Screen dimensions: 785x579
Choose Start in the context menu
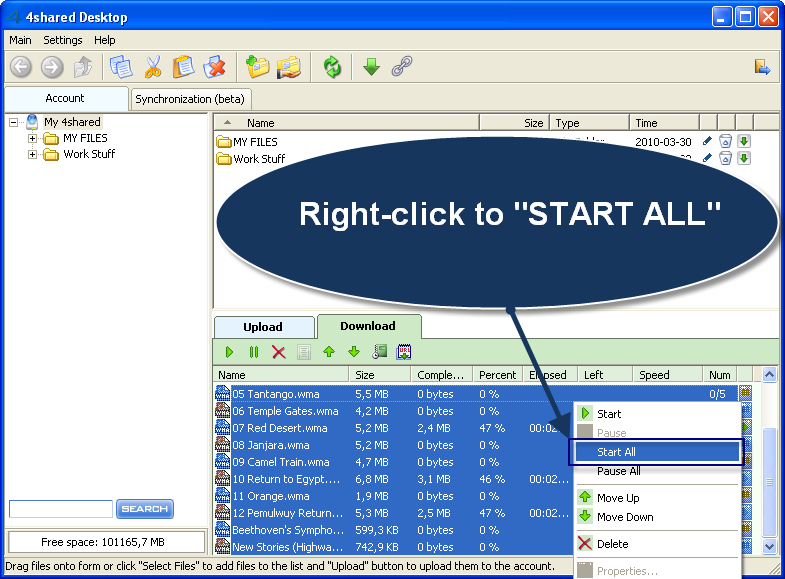point(657,414)
